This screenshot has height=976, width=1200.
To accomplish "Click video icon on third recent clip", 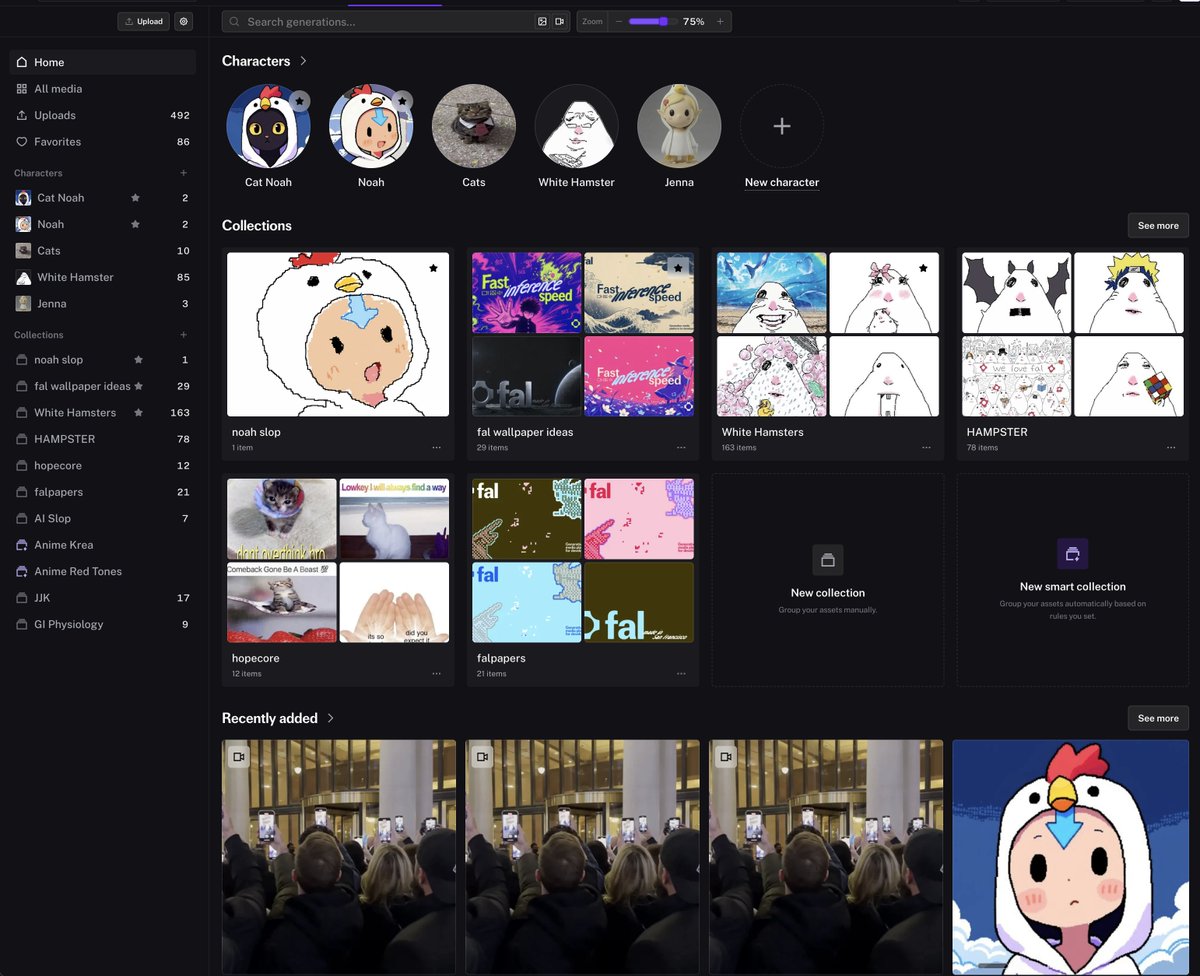I will tap(726, 757).
